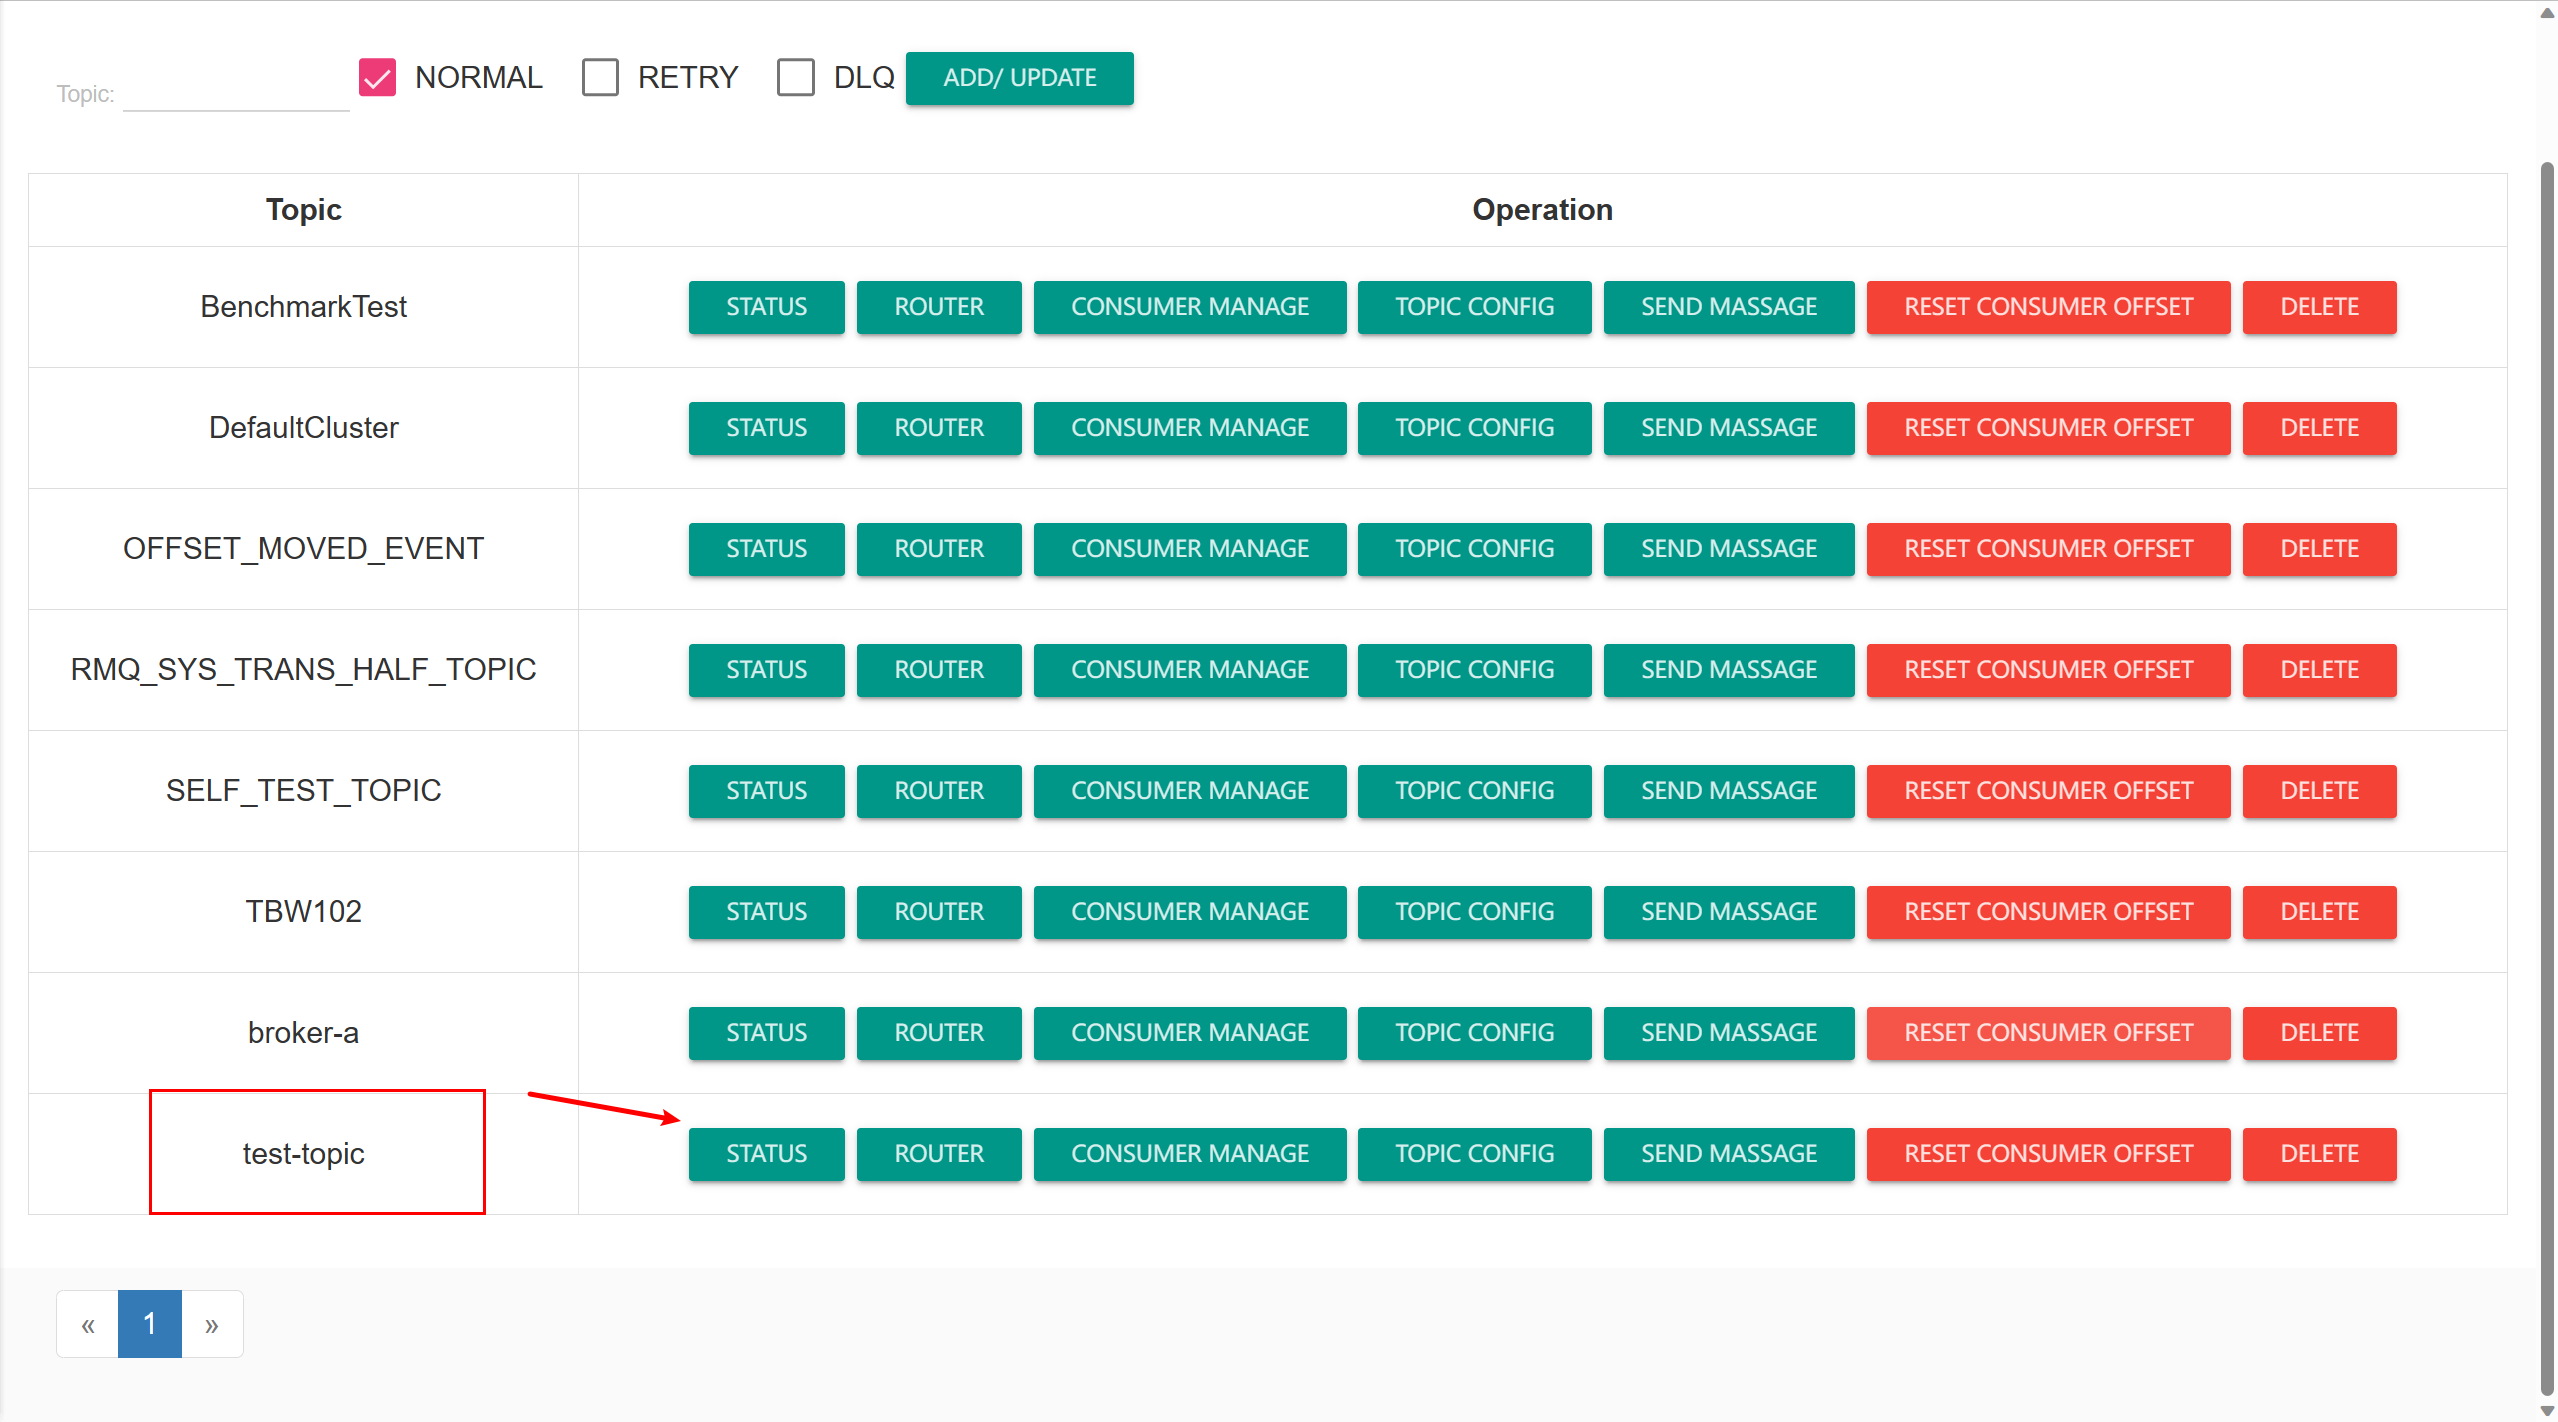Go to previous page with « arrow
This screenshot has width=2558, height=1422.
point(88,1324)
